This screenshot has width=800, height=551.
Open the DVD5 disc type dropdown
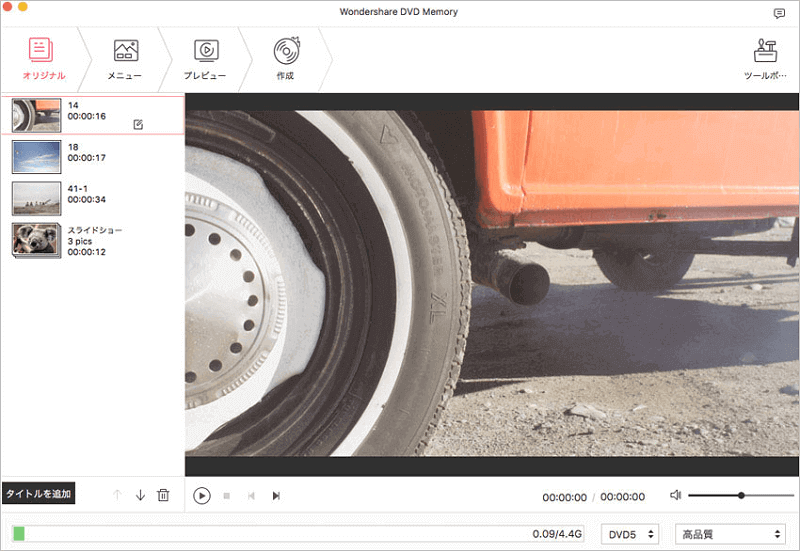point(630,534)
